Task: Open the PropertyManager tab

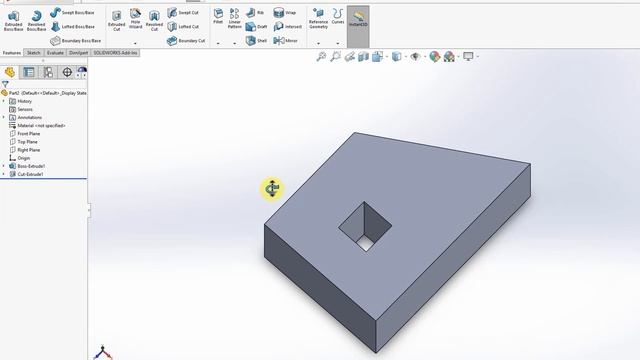Action: [29, 72]
